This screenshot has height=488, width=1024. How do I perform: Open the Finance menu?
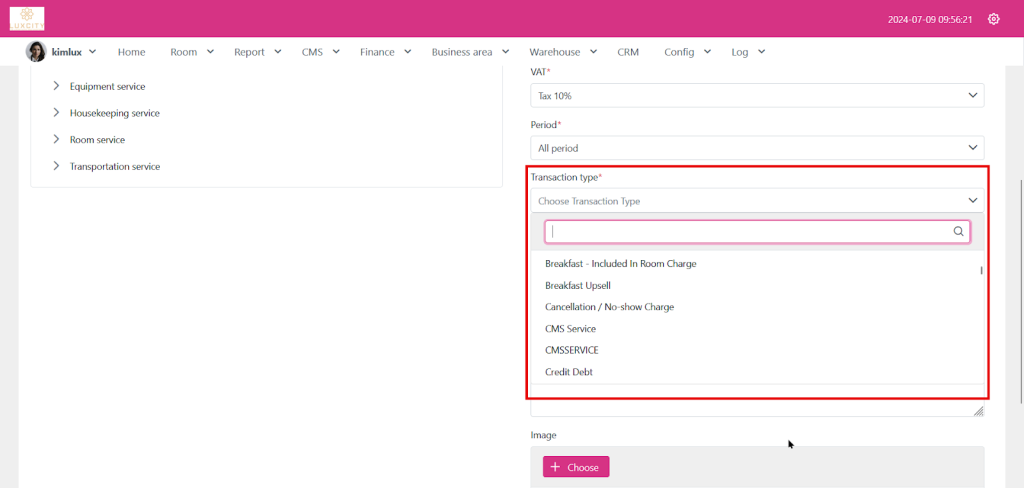[x=385, y=52]
